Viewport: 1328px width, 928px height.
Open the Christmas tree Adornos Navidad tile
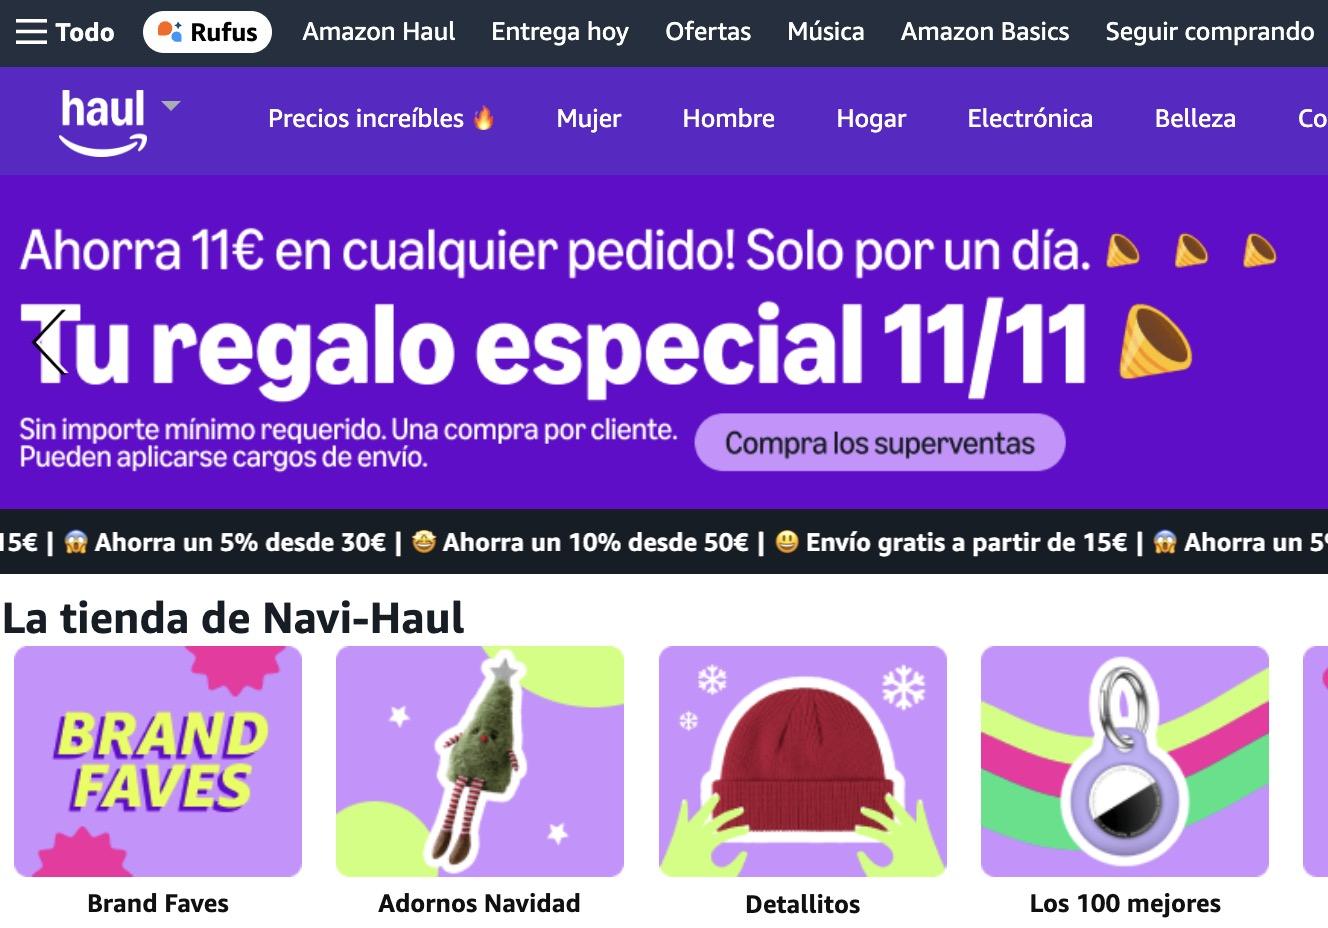coord(480,761)
